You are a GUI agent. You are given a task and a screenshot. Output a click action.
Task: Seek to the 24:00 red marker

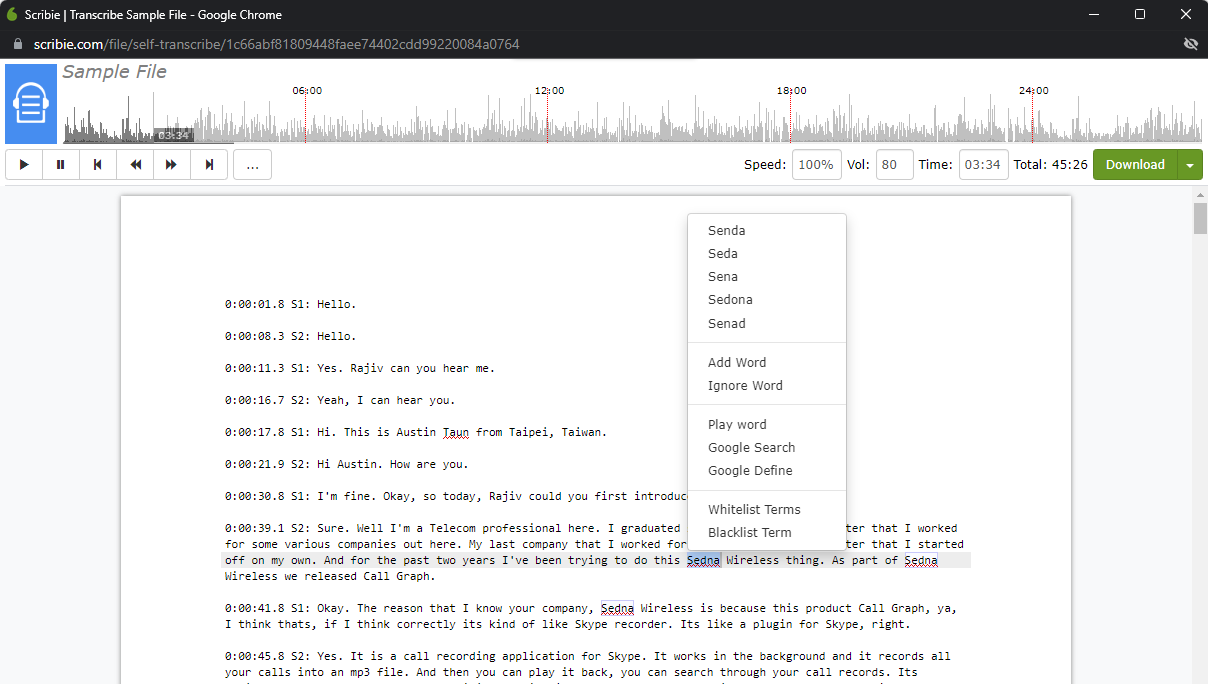click(x=1033, y=91)
